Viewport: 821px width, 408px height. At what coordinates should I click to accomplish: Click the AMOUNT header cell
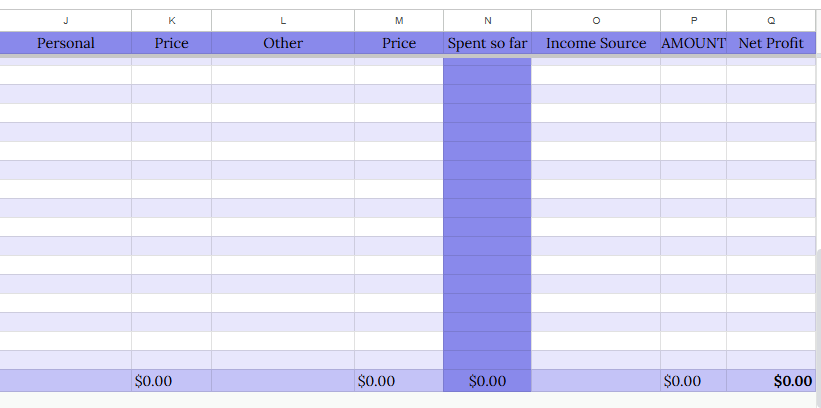coord(693,43)
